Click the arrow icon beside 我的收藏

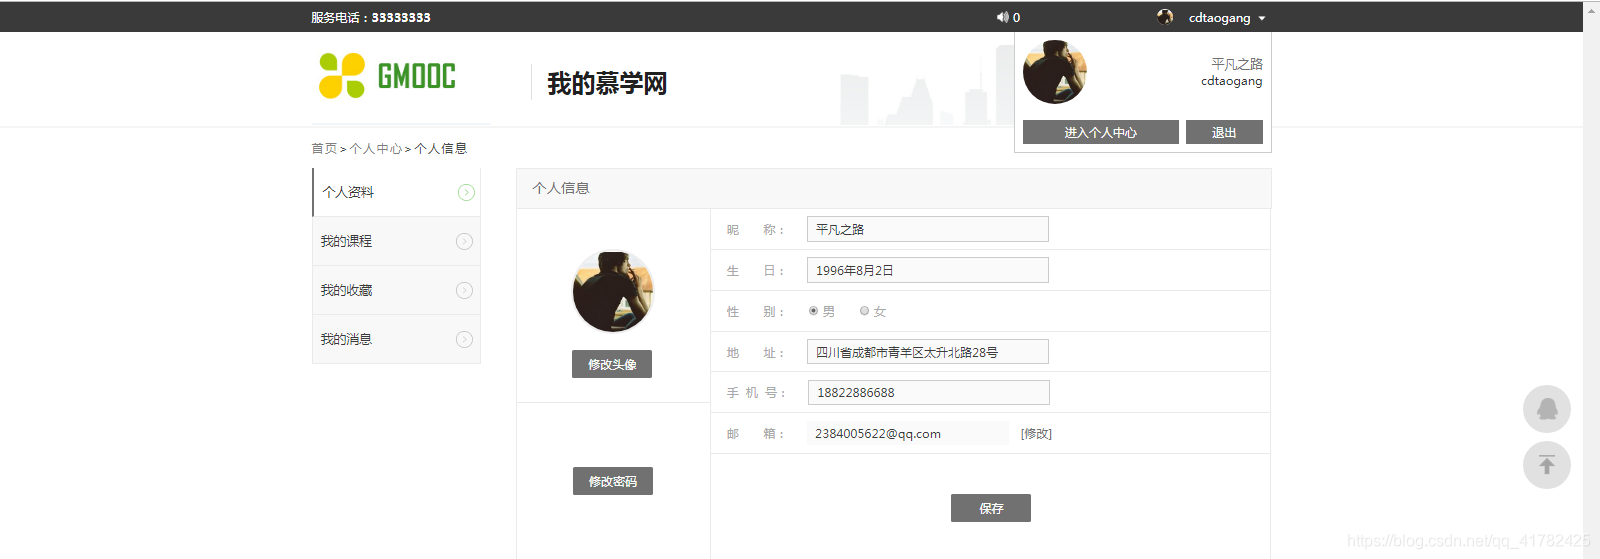tap(464, 290)
